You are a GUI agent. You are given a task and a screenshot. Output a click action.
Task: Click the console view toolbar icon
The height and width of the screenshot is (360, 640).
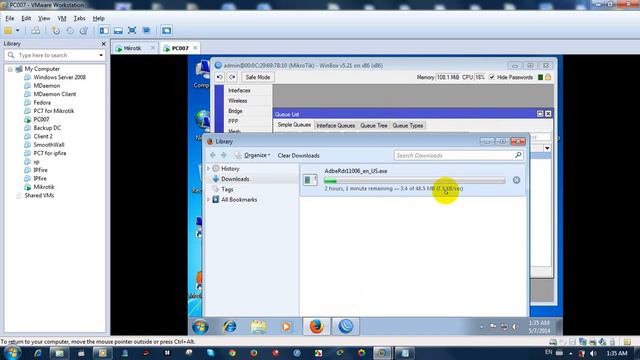166,31
